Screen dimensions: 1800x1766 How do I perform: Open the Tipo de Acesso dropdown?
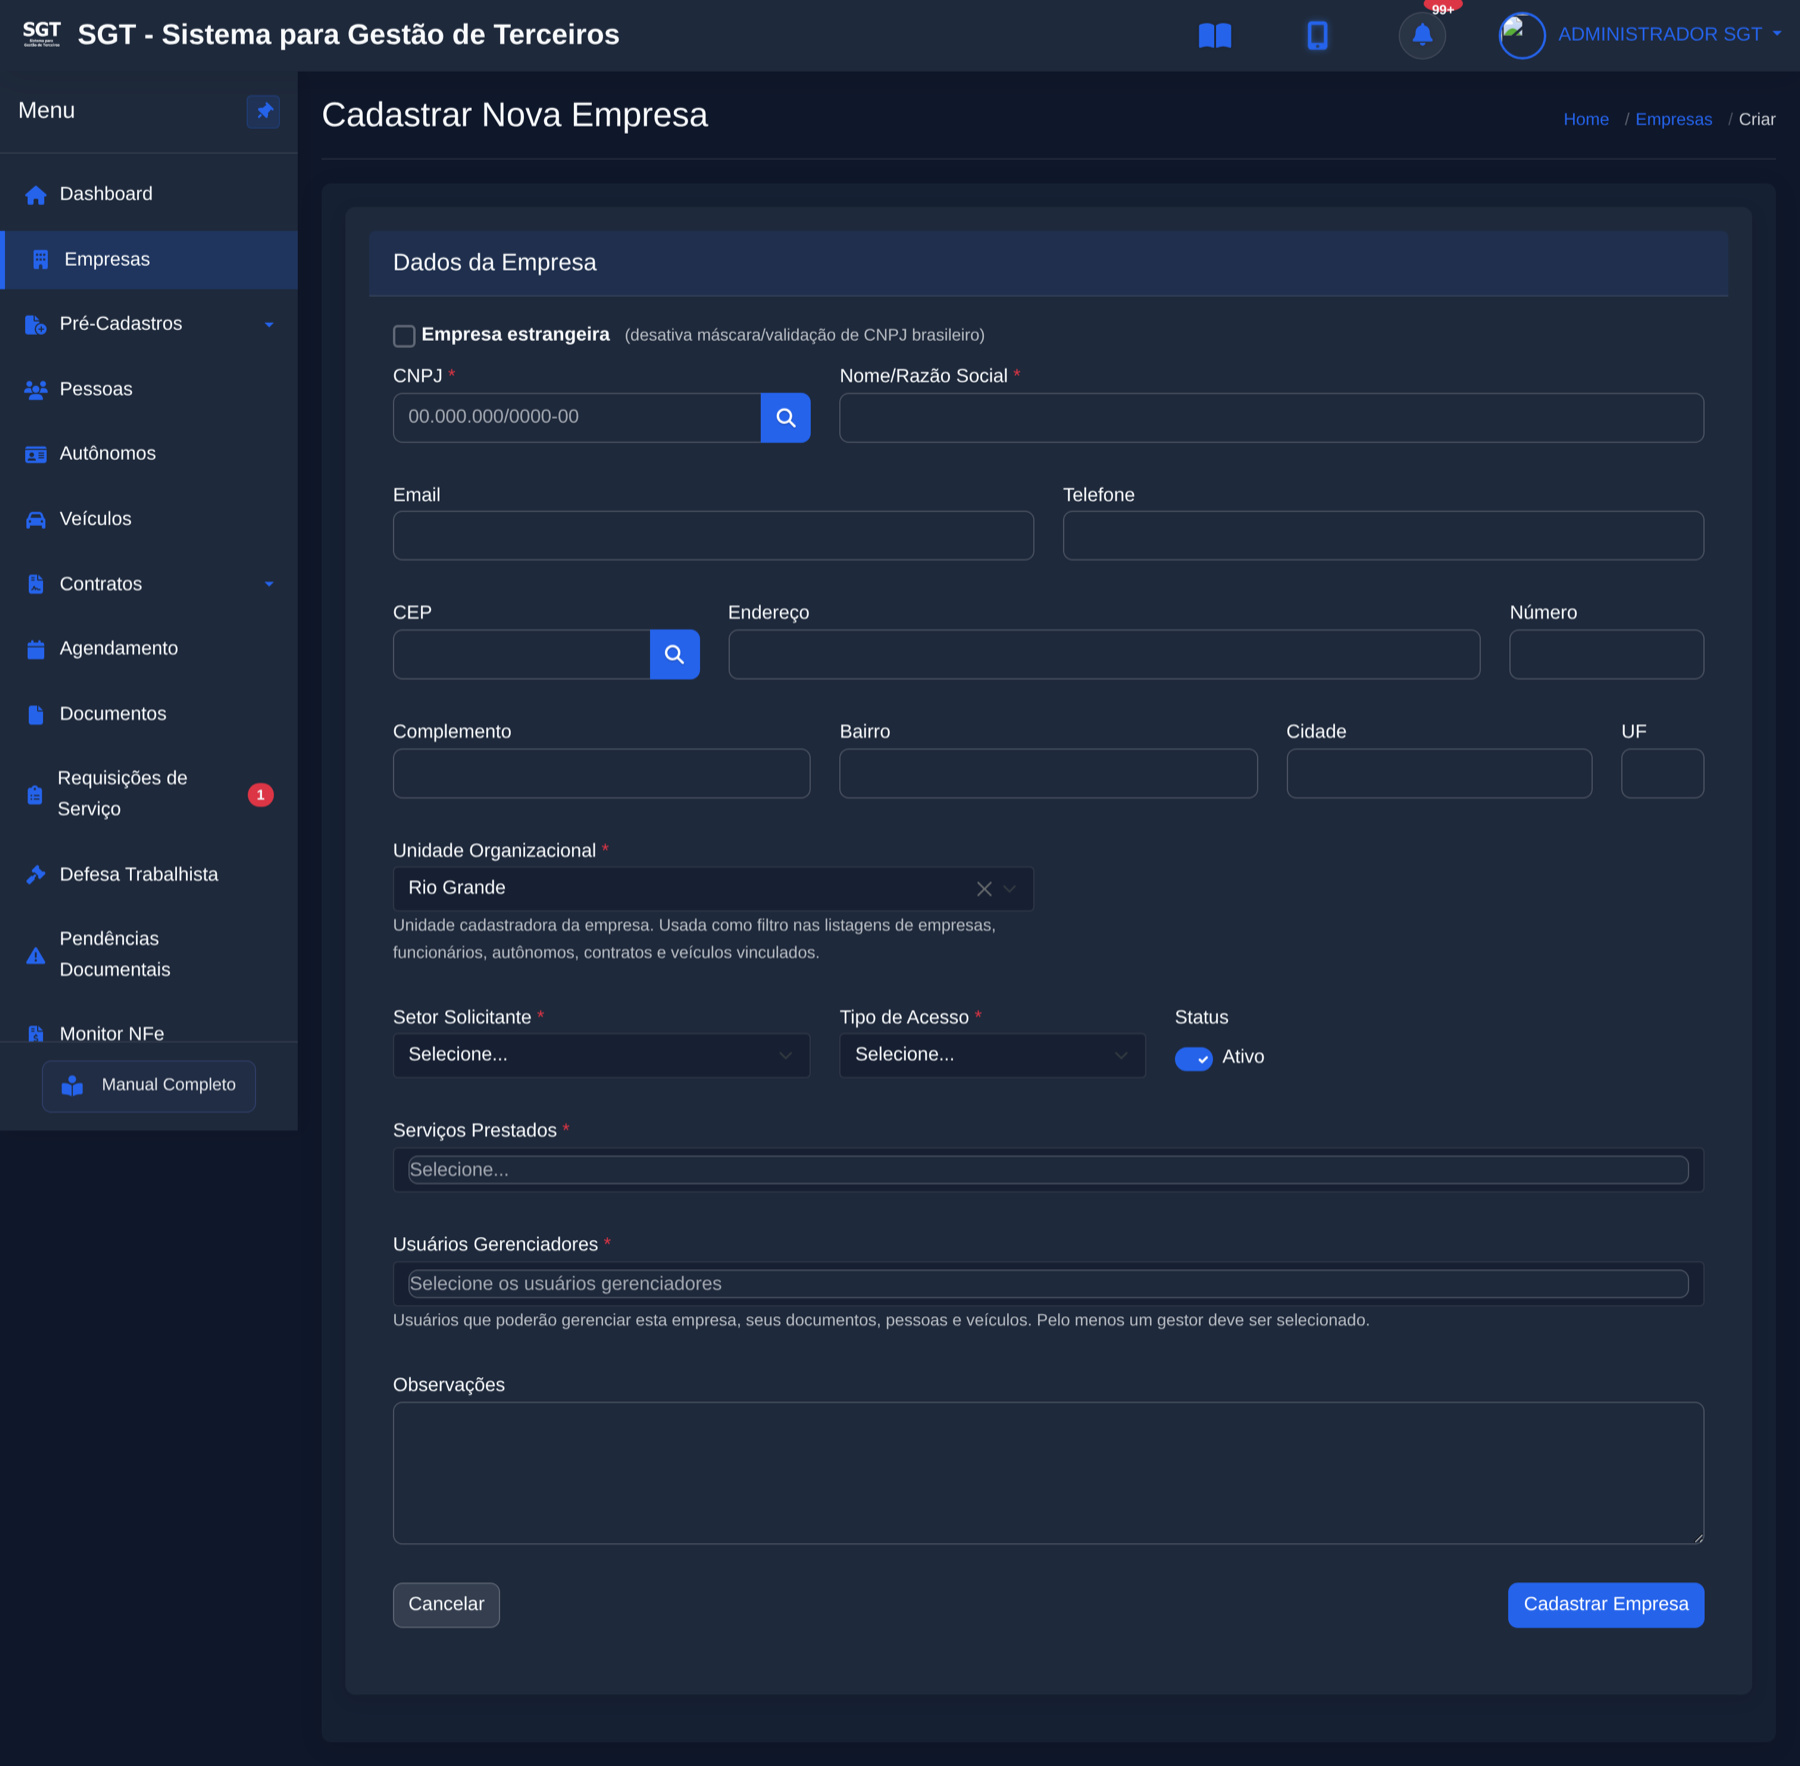992,1055
